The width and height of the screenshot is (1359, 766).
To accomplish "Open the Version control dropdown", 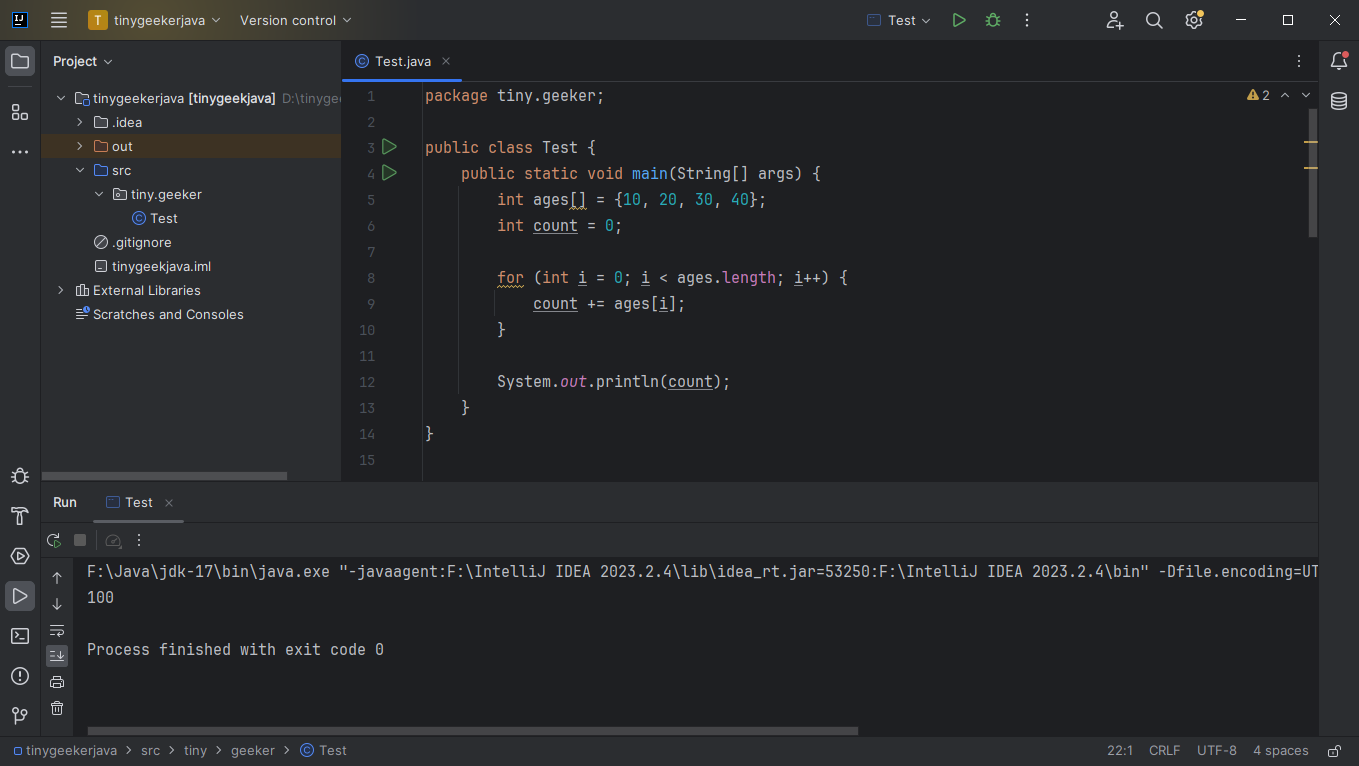I will [x=296, y=20].
